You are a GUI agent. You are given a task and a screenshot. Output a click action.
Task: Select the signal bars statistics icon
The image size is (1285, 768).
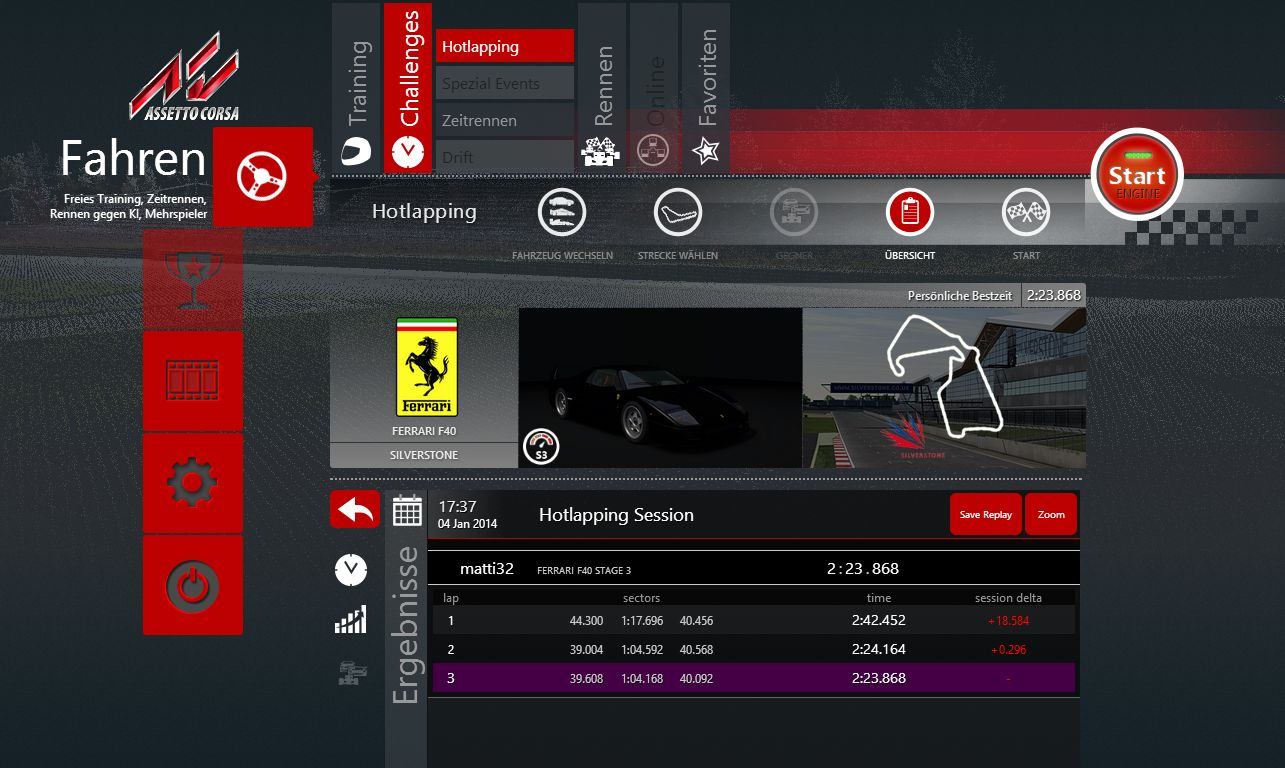(350, 621)
